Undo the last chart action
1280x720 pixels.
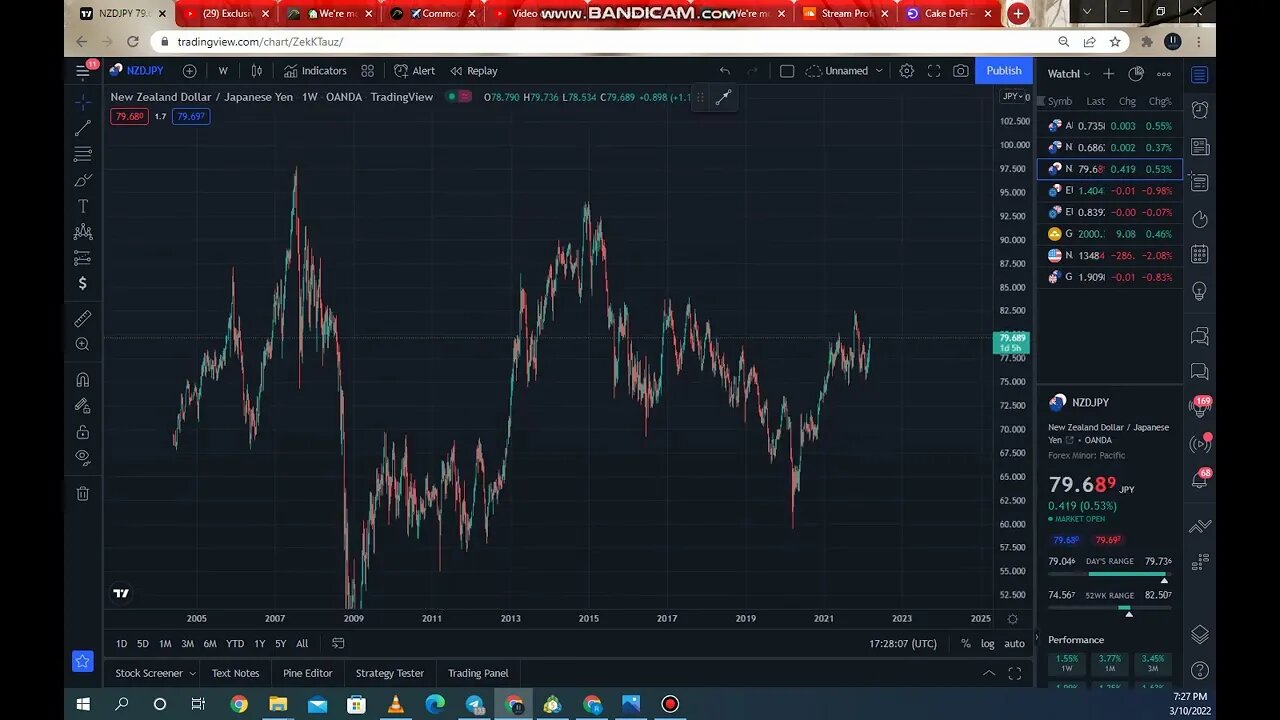tap(725, 71)
